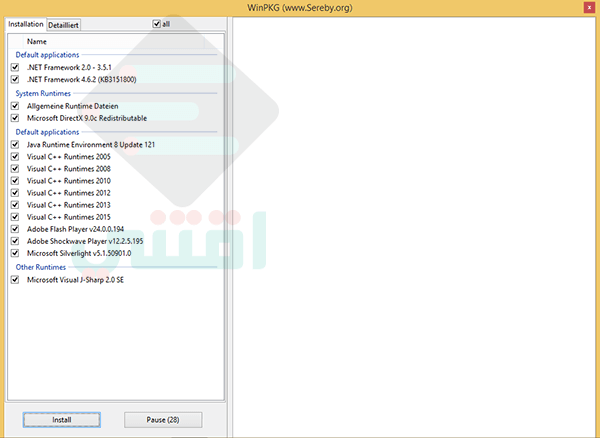Uncheck Microsoft Visual J-Sharp 2.0 SE checkbox

tap(15, 280)
